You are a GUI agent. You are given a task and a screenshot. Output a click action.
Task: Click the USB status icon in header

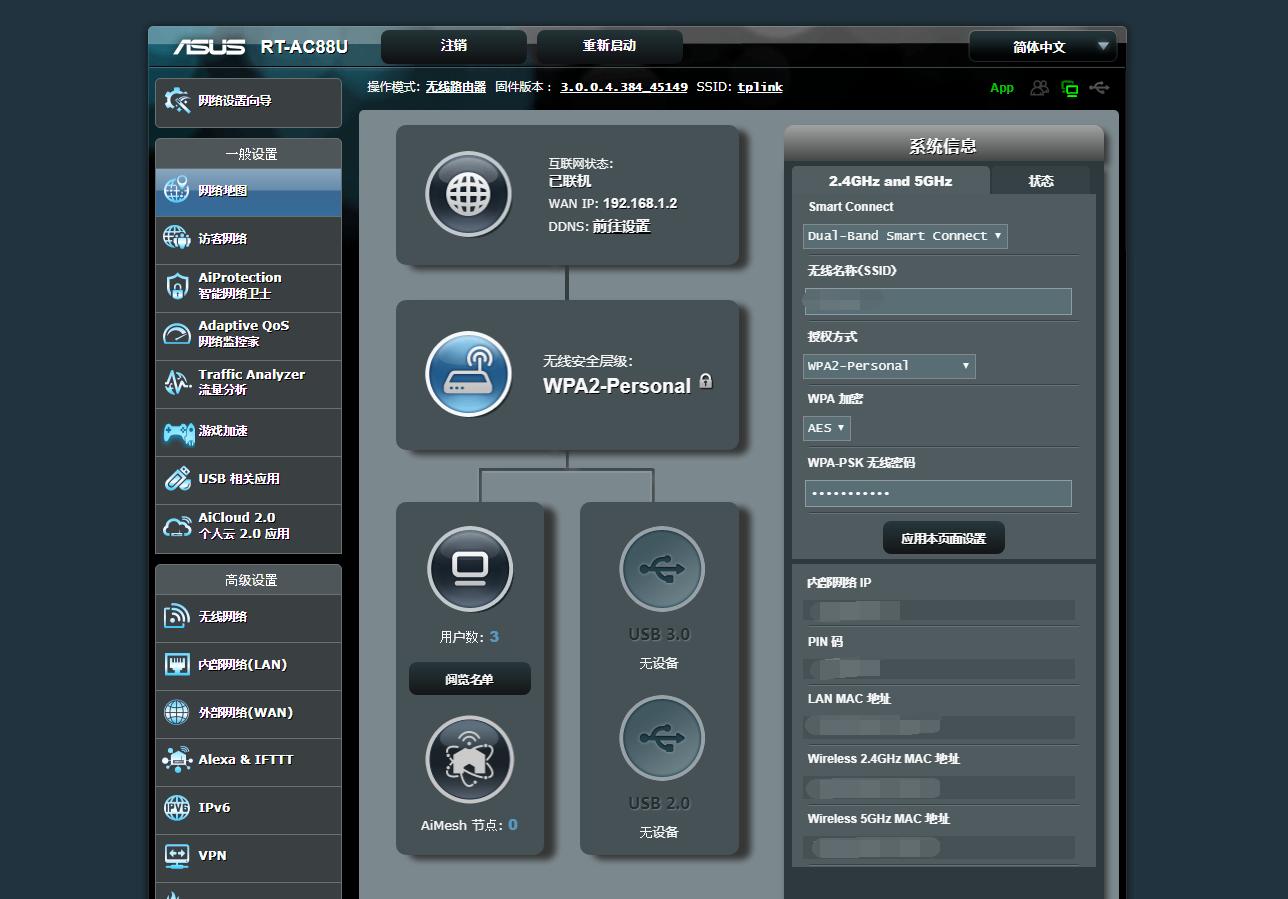(x=1099, y=88)
